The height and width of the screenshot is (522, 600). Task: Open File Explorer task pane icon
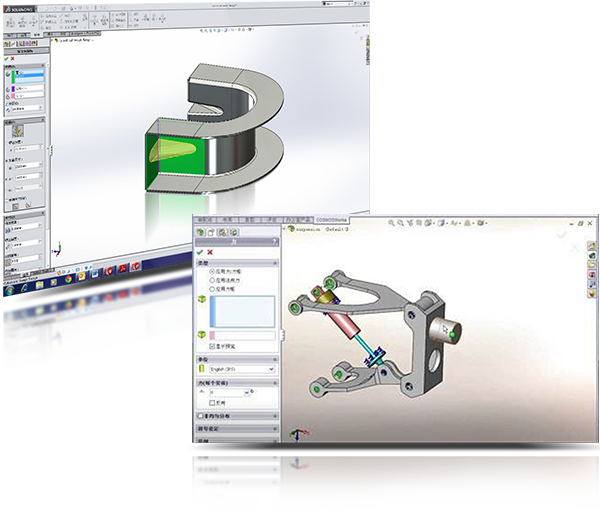pyautogui.click(x=592, y=264)
